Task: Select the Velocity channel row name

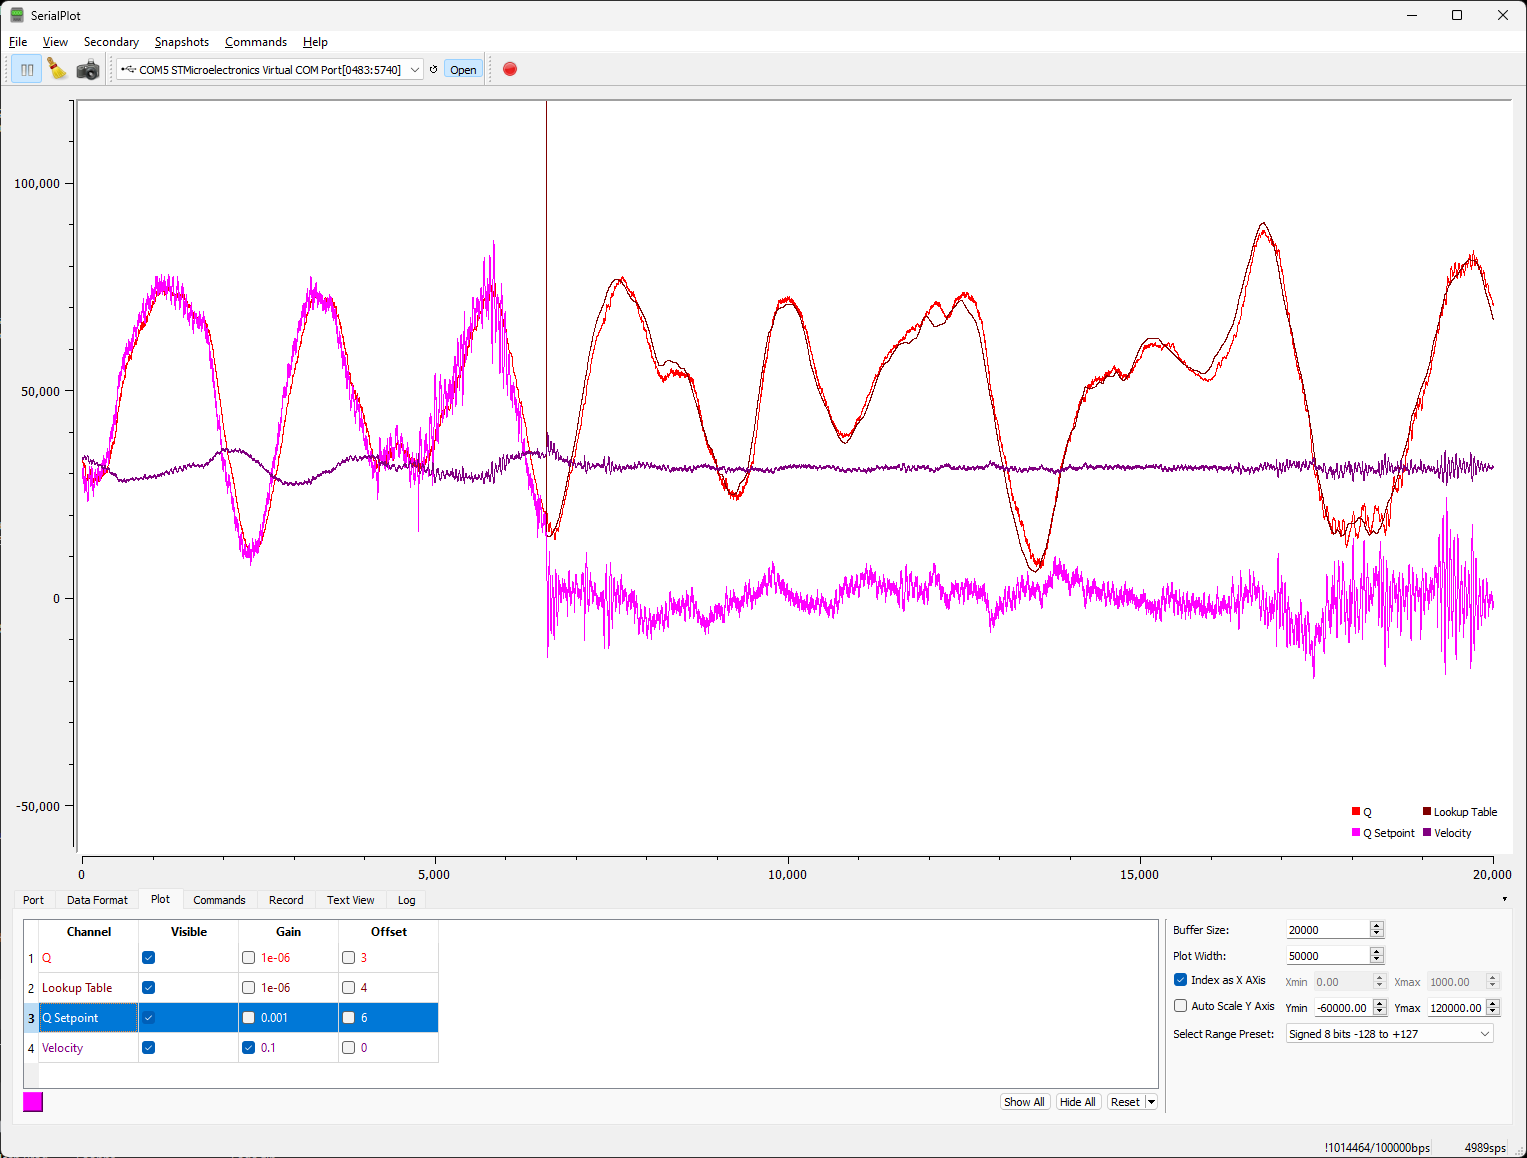Action: click(62, 1047)
